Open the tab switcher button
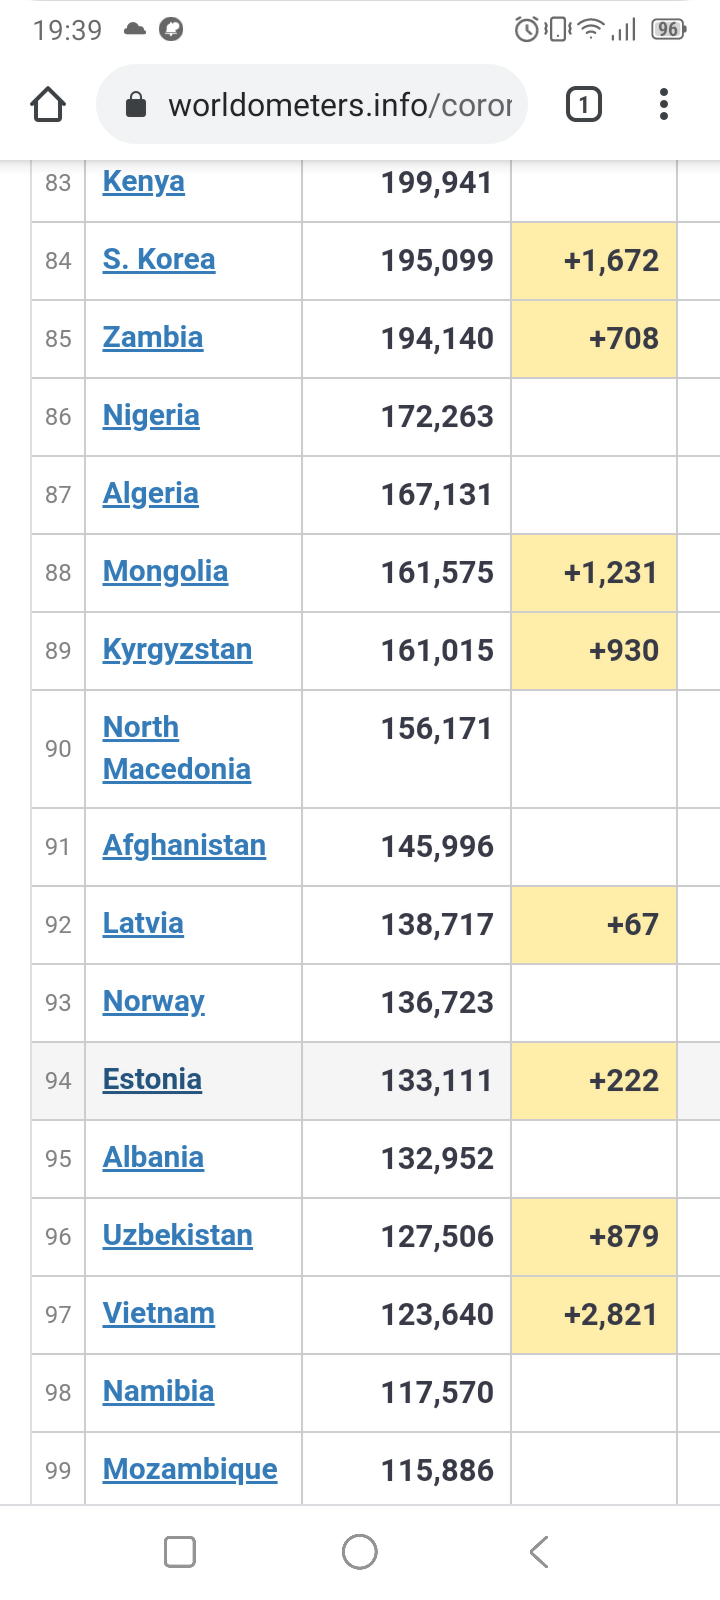The height and width of the screenshot is (1600, 720). pyautogui.click(x=584, y=104)
